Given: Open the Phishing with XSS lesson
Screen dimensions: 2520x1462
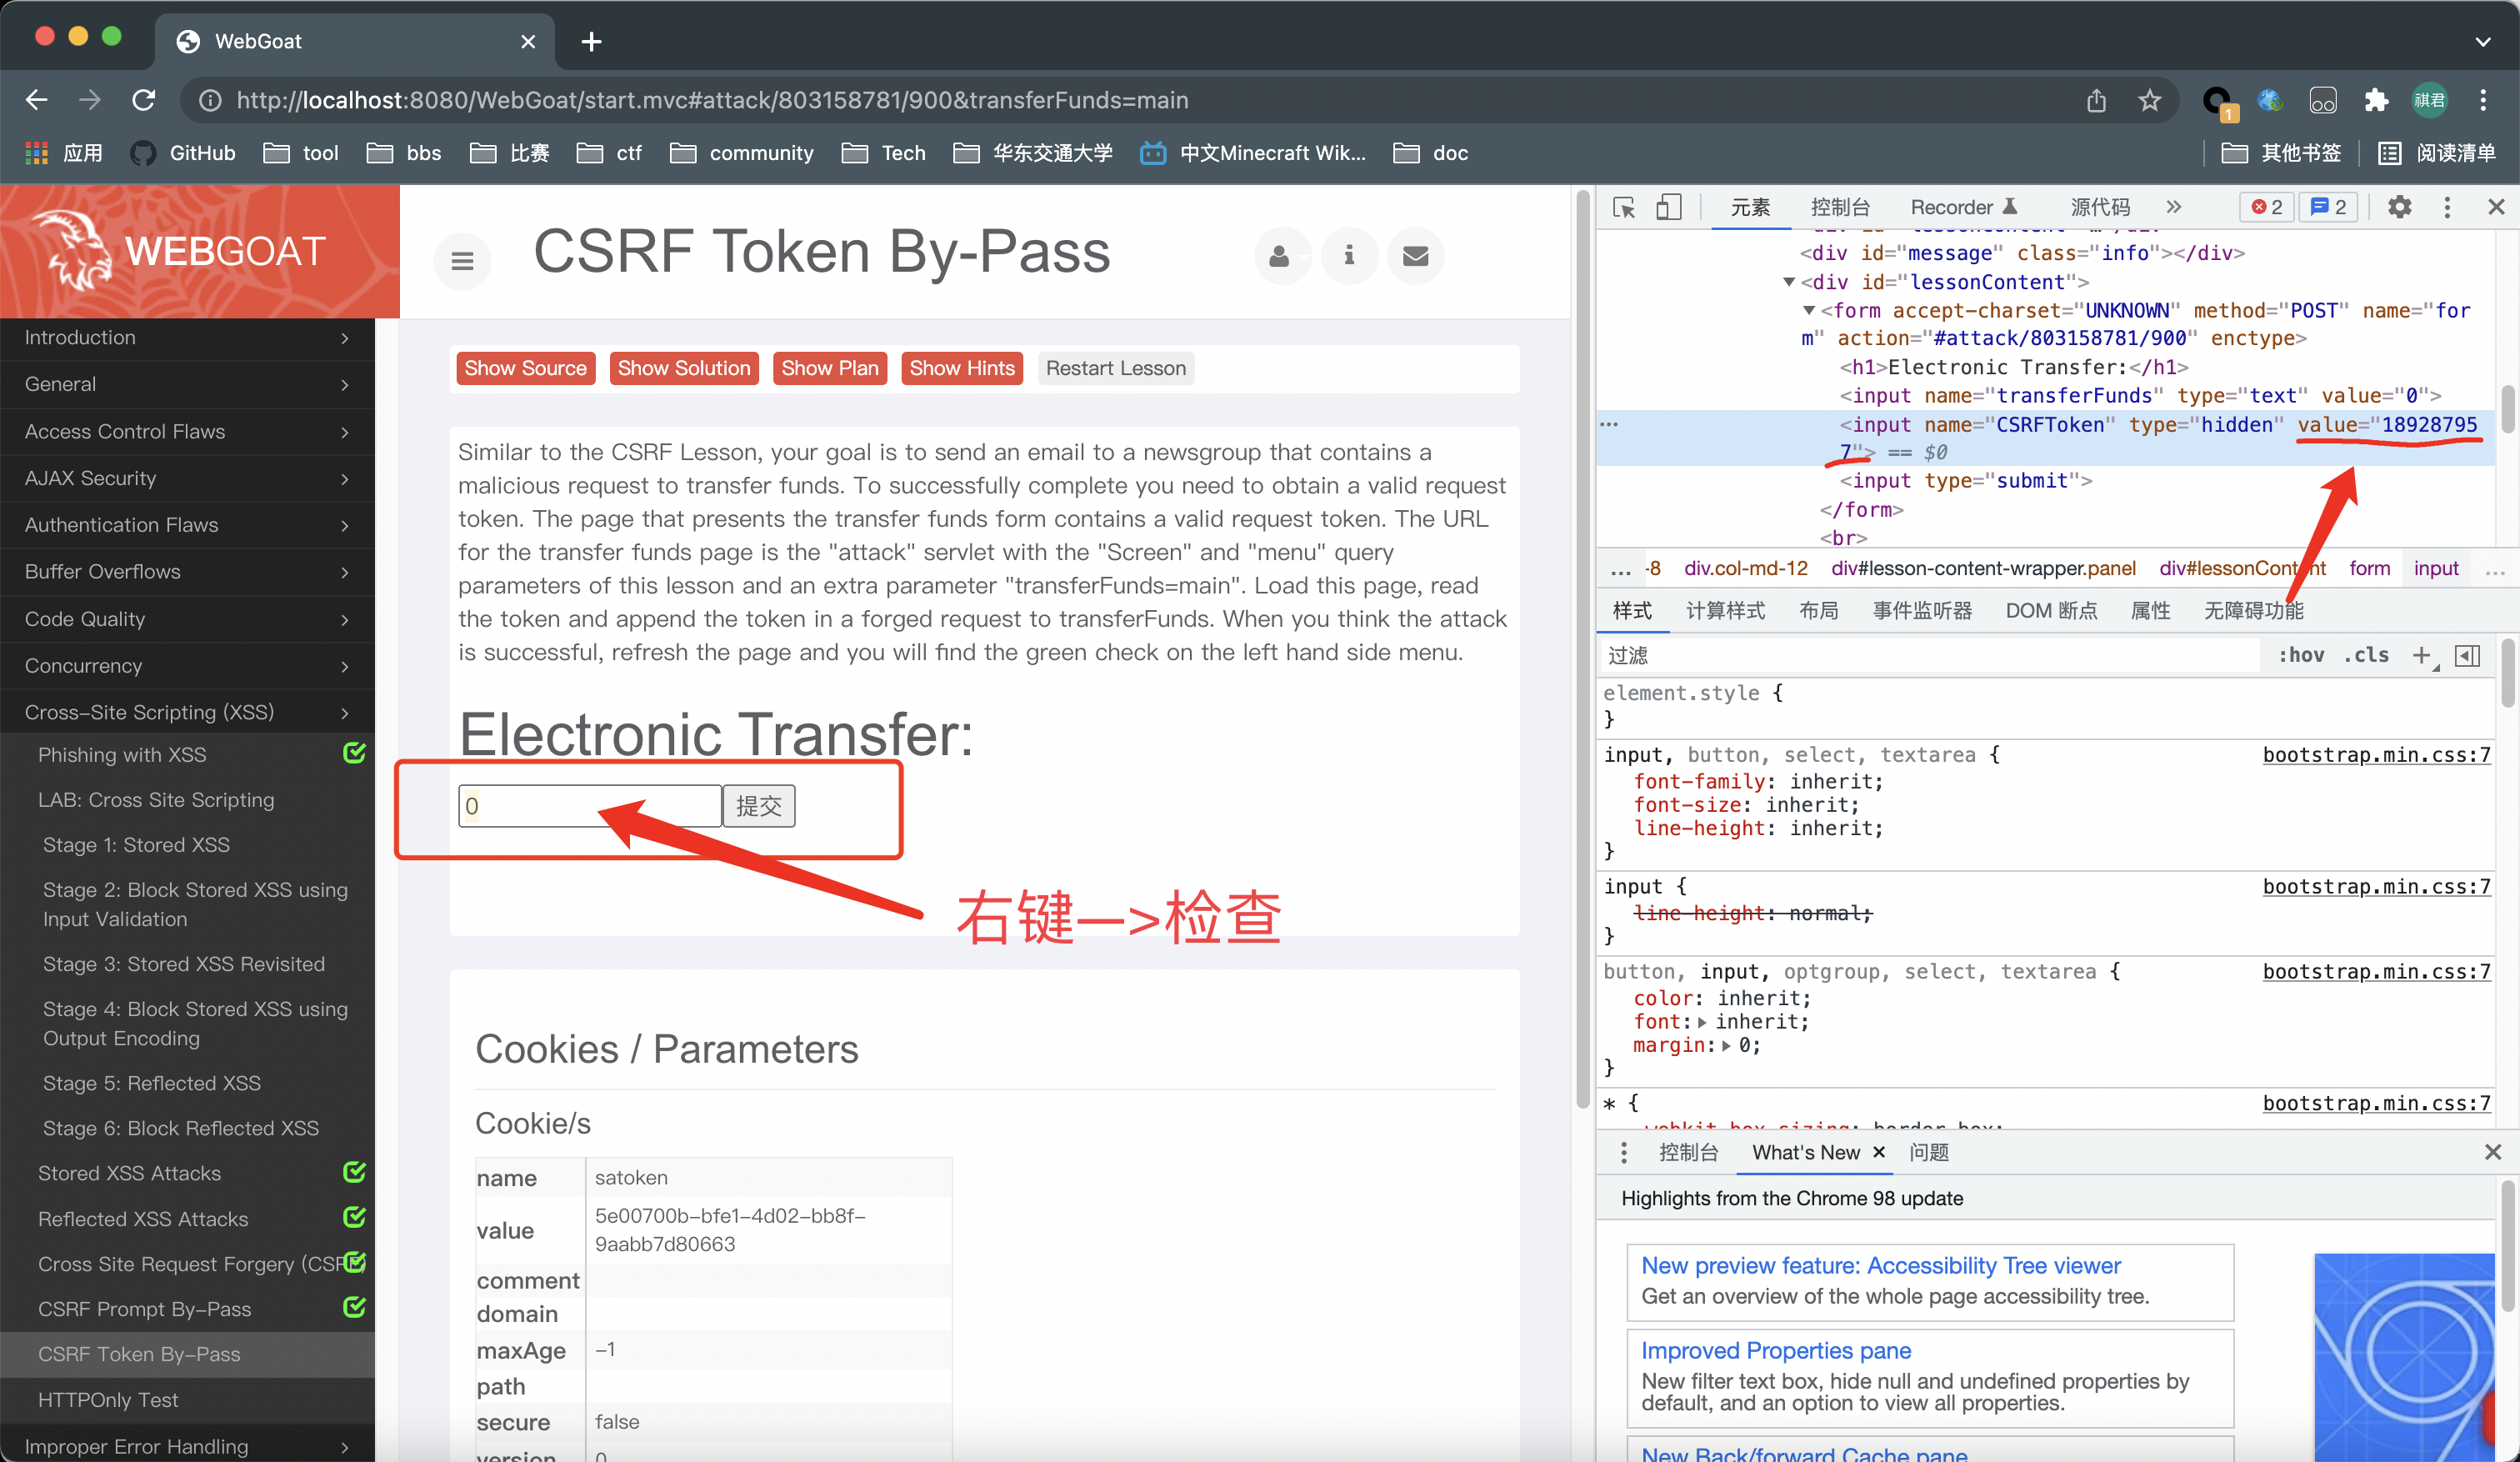Looking at the screenshot, I should tap(122, 755).
